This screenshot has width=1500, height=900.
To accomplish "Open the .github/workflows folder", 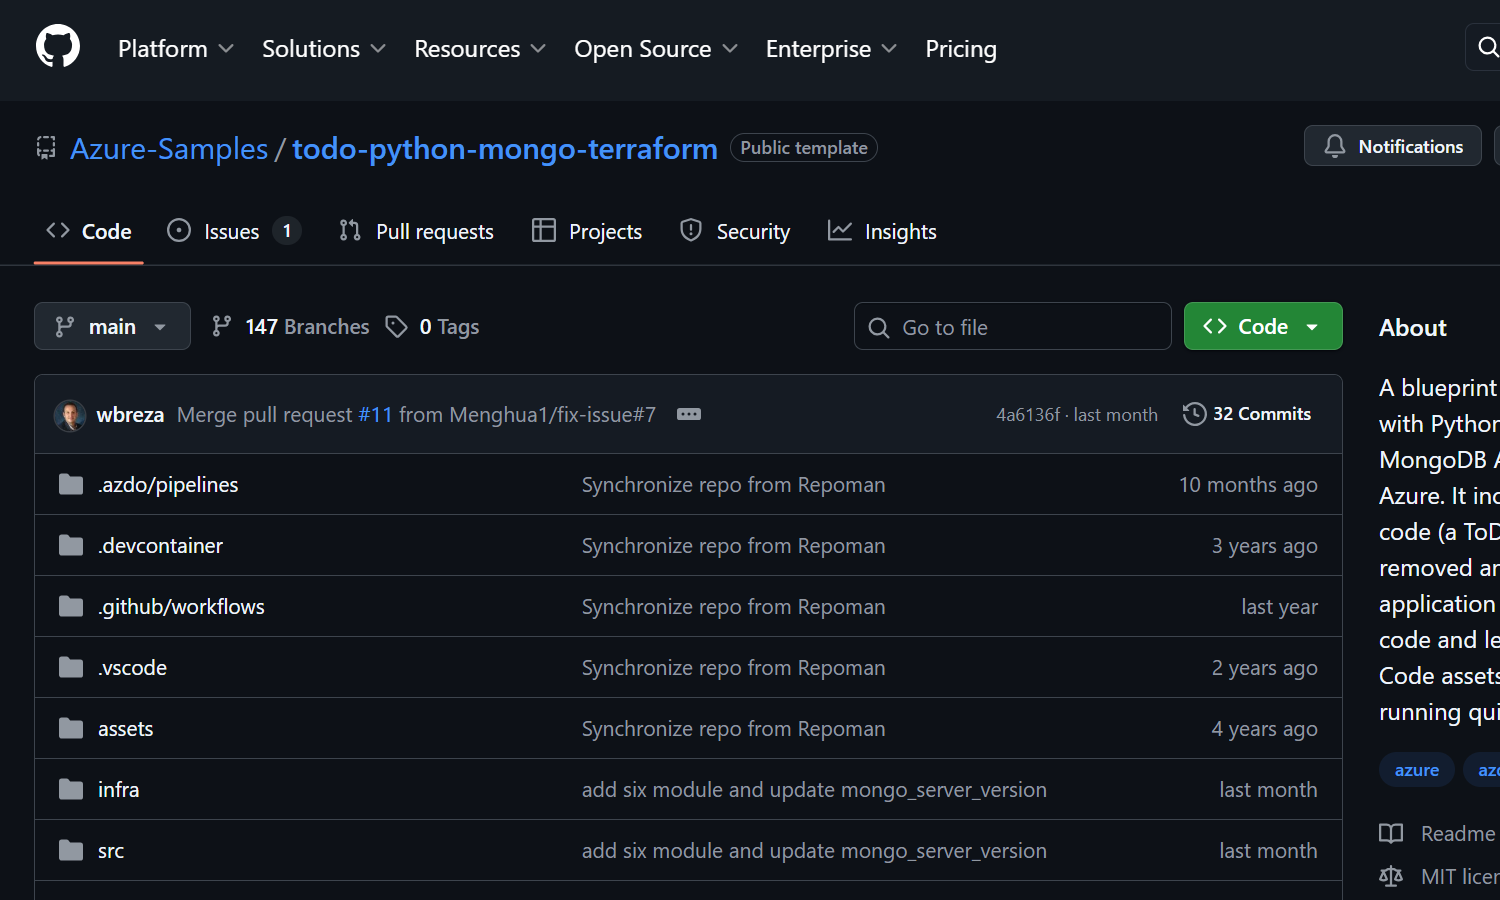I will click(181, 607).
